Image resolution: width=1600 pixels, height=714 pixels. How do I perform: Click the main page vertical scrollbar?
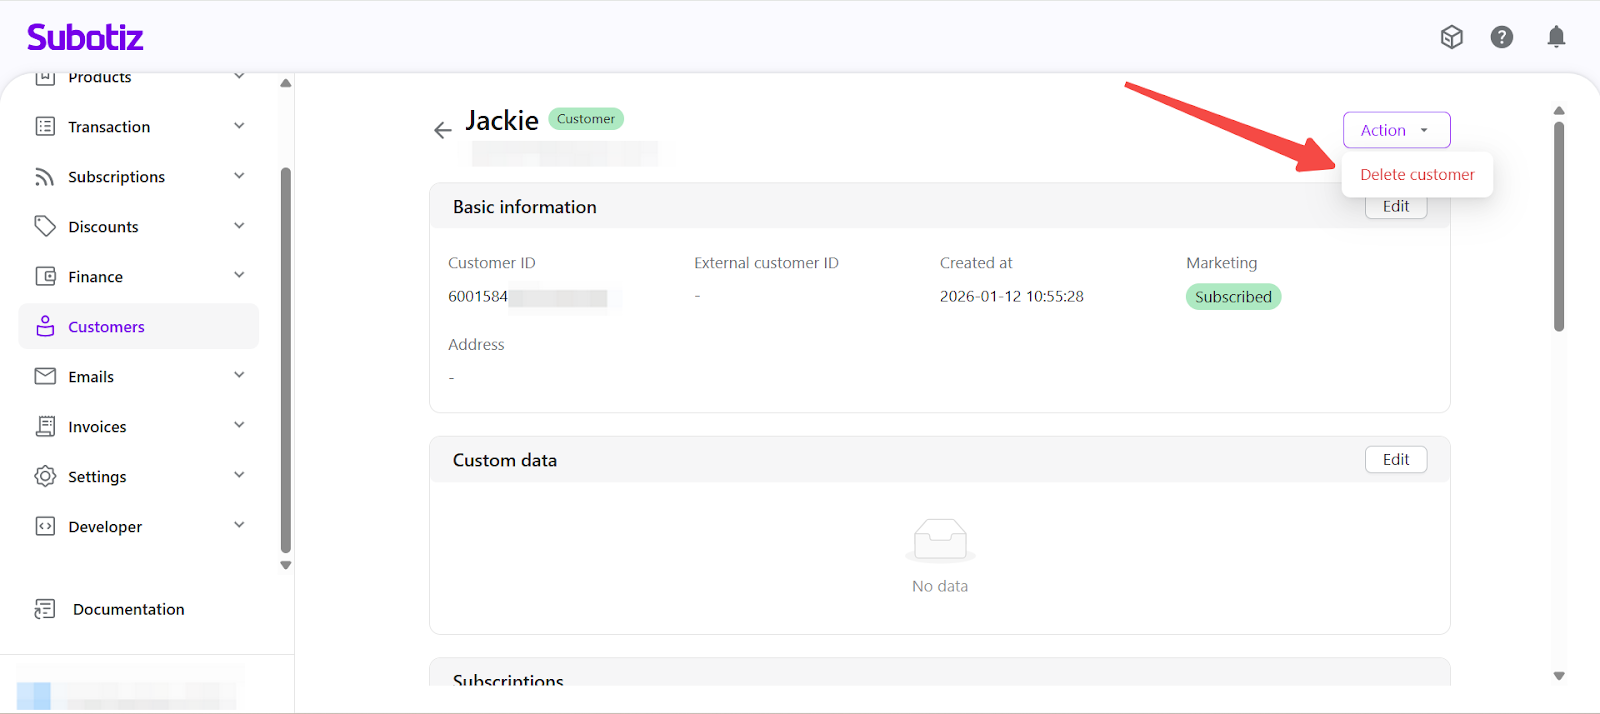click(x=1558, y=226)
